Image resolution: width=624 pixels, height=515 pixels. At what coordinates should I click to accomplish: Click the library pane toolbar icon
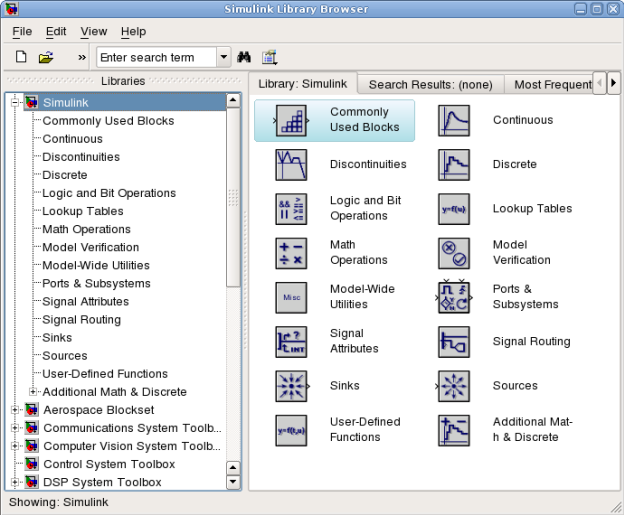click(269, 57)
